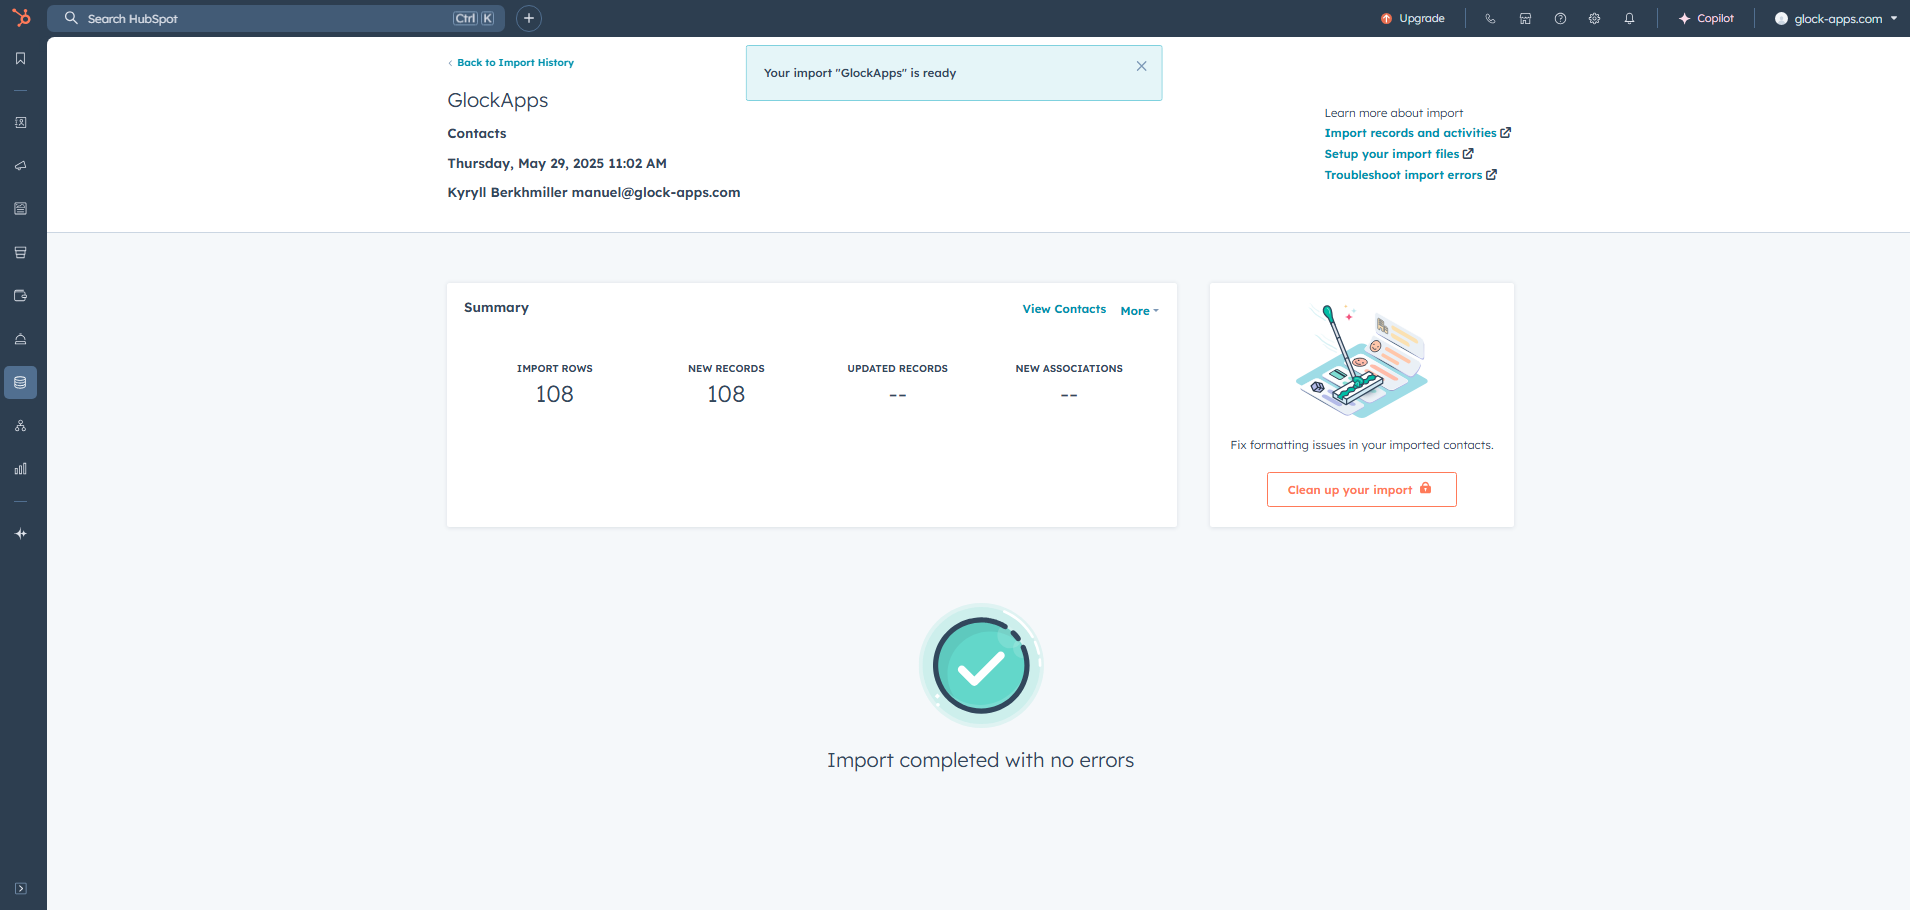Click the New Records value 108

[726, 394]
